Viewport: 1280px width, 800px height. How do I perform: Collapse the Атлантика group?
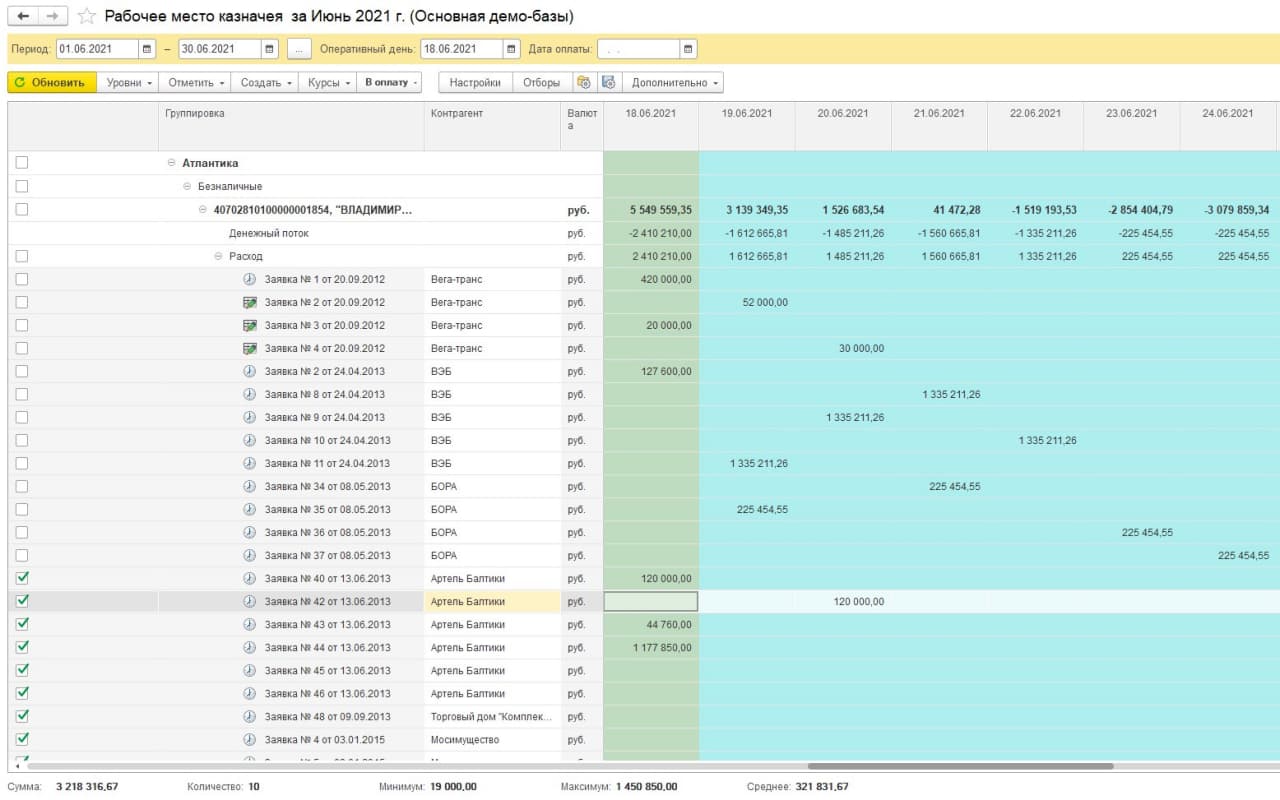pos(171,163)
